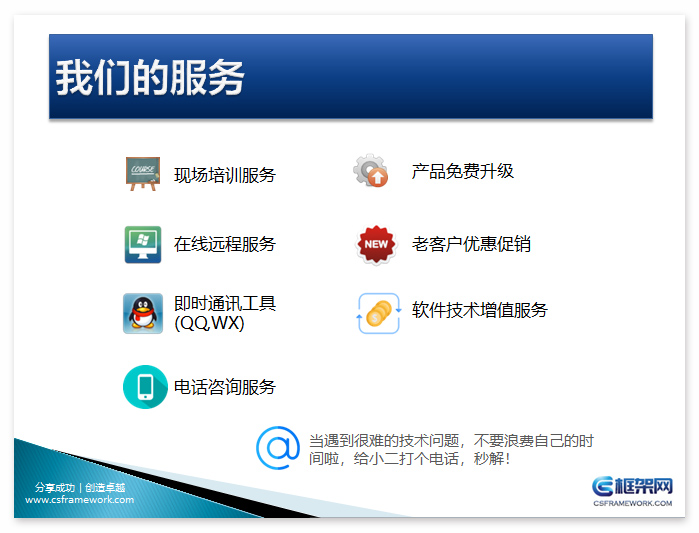This screenshot has height=533, width=699.
Task: Open the www.csframework.com footer link
Action: [79, 500]
